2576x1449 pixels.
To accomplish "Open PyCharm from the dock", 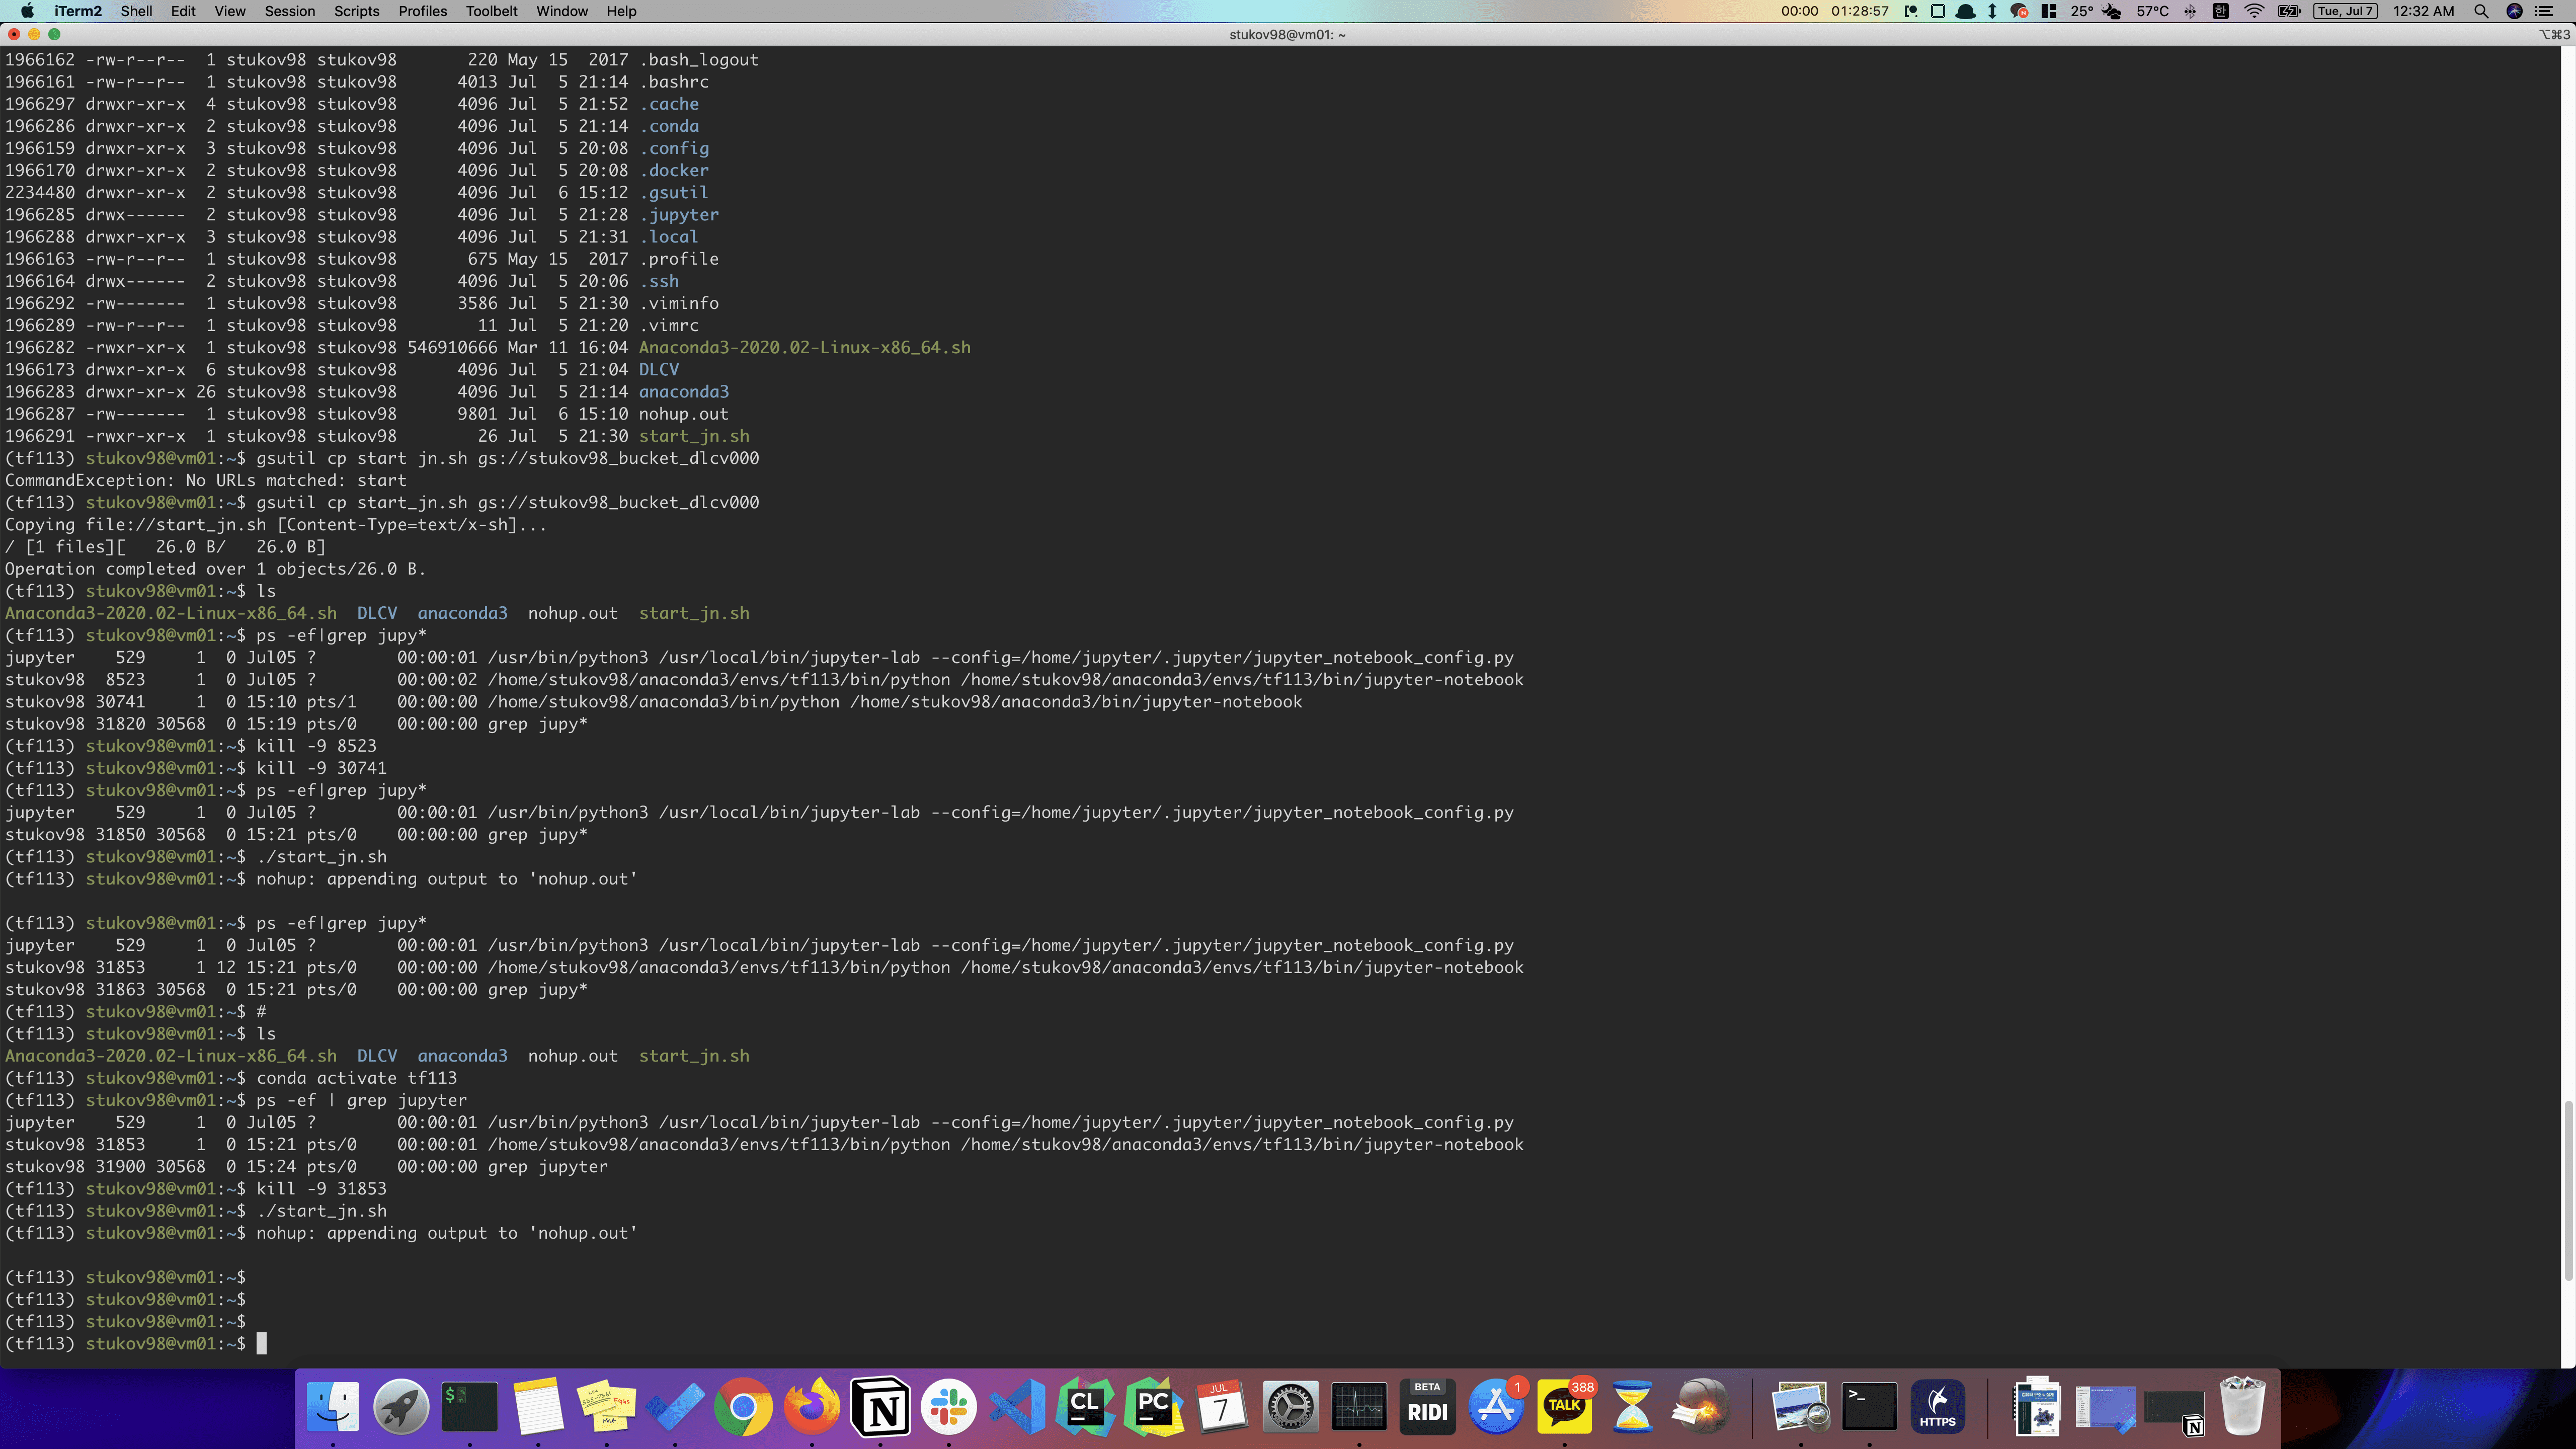I will (x=1154, y=1407).
